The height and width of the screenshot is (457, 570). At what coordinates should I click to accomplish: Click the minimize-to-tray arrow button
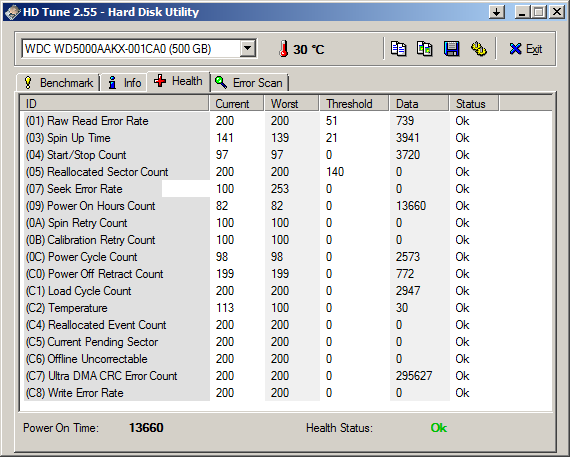(496, 12)
